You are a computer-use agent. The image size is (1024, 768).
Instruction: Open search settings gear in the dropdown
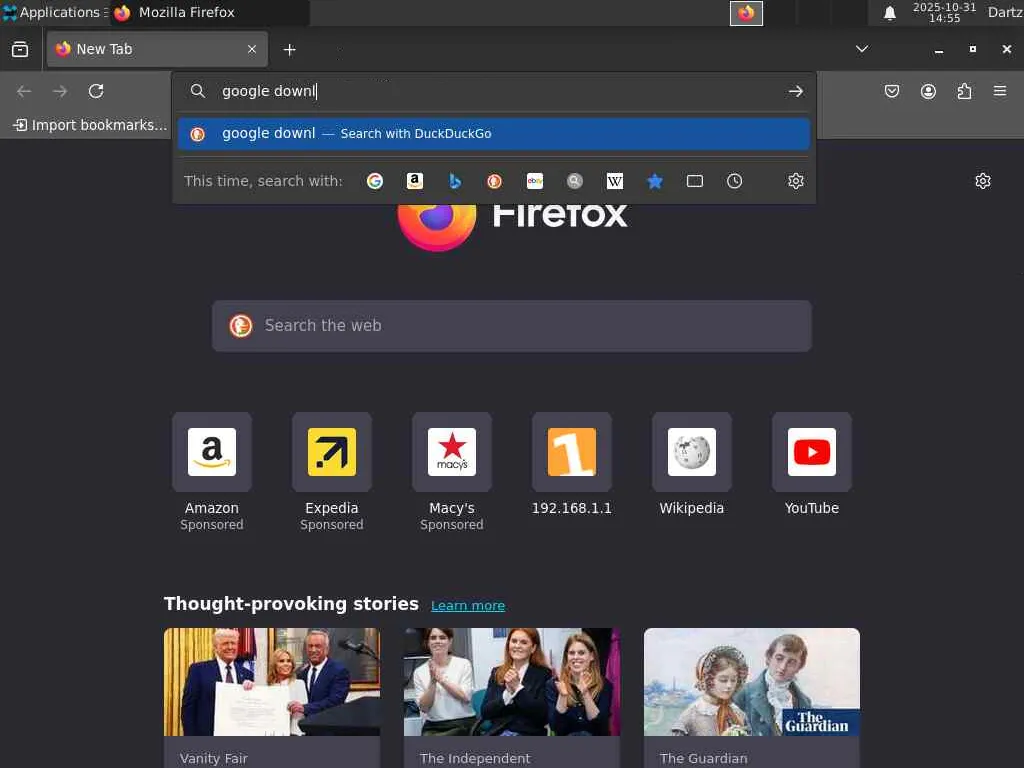pyautogui.click(x=795, y=181)
